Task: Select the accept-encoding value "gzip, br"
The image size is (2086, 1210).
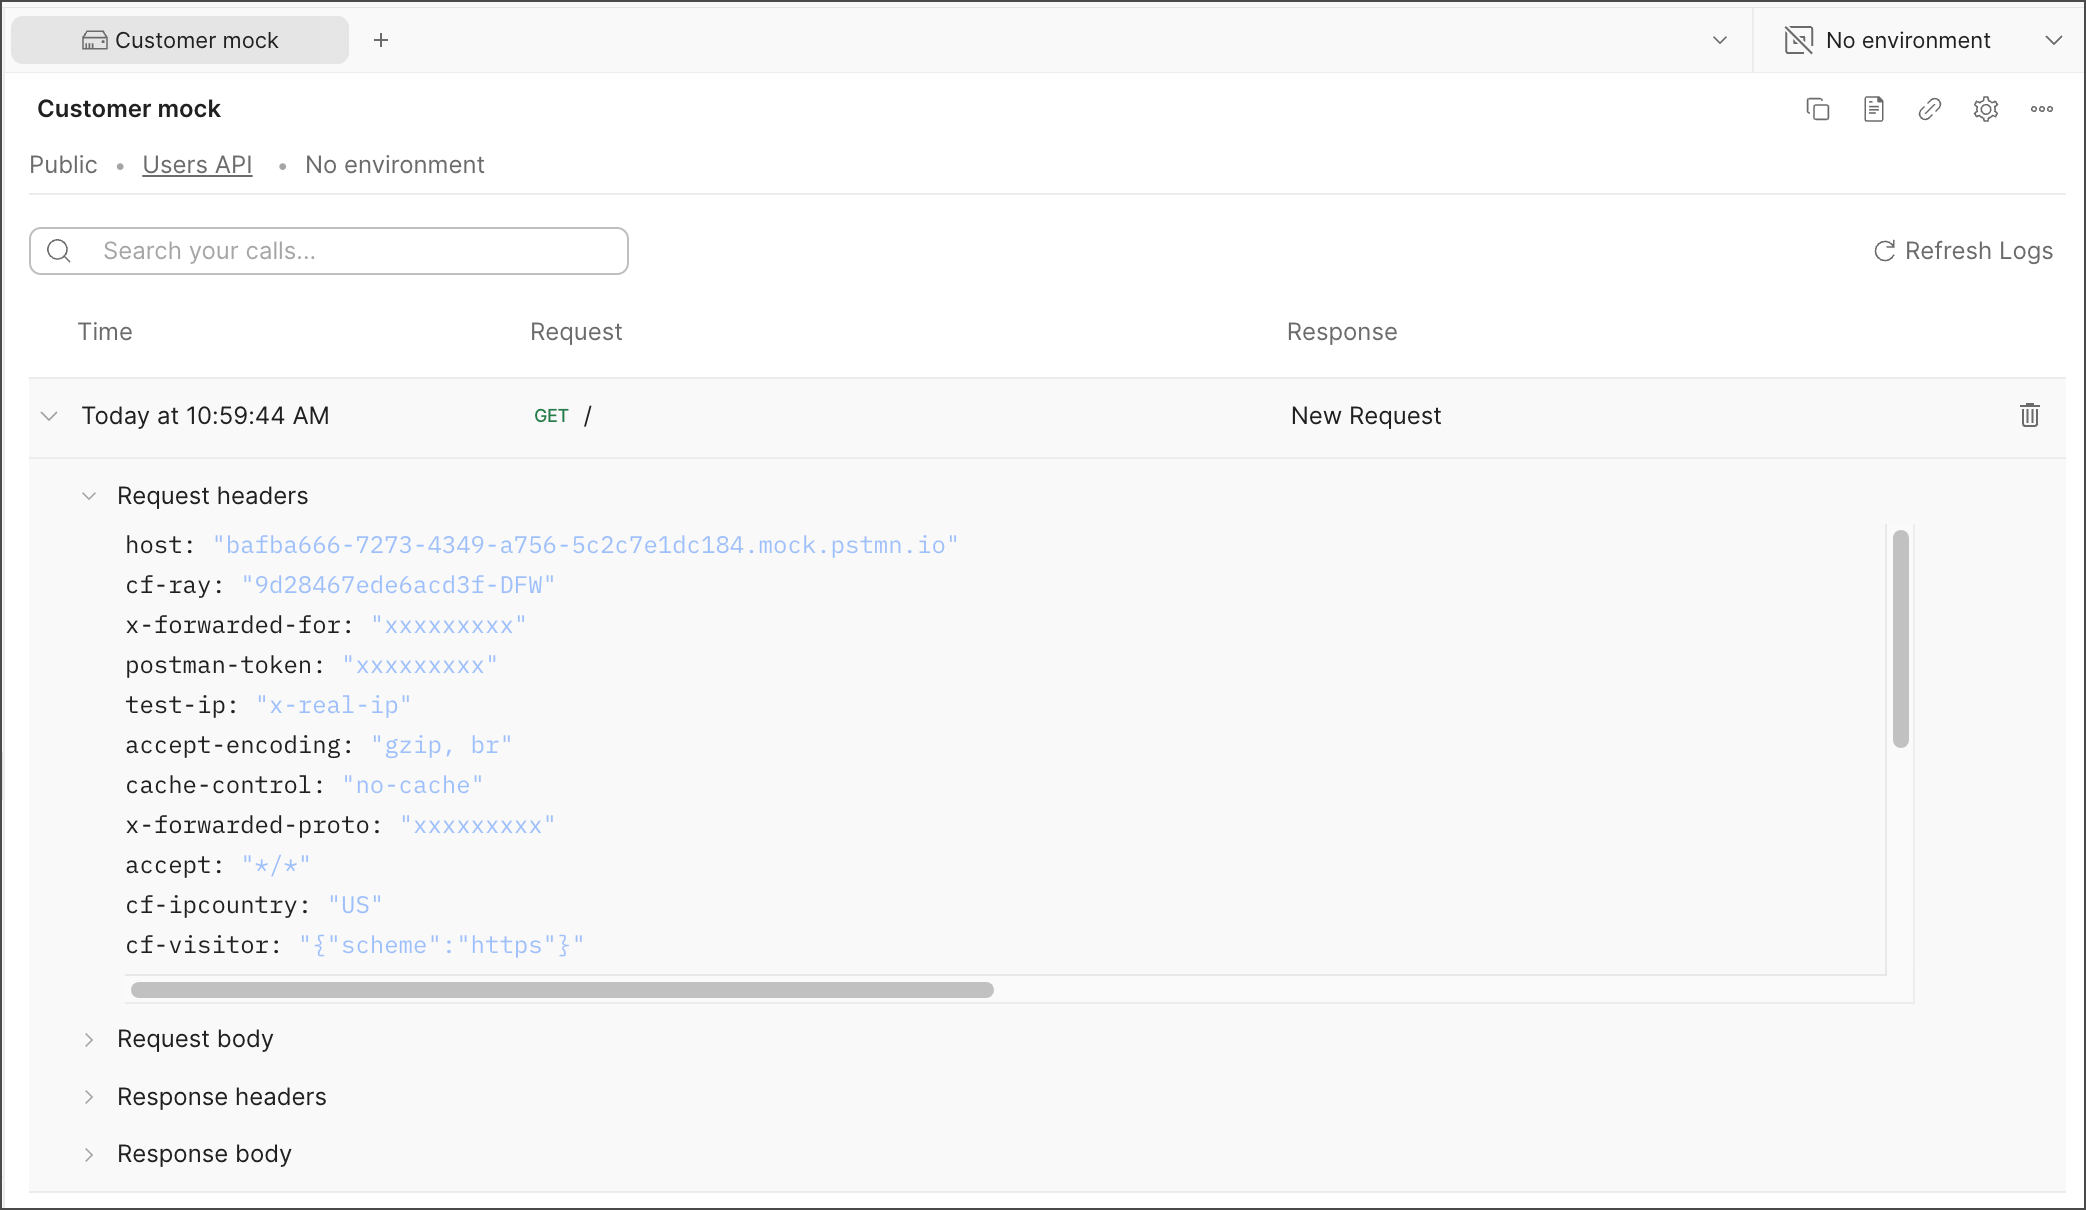Action: [441, 745]
